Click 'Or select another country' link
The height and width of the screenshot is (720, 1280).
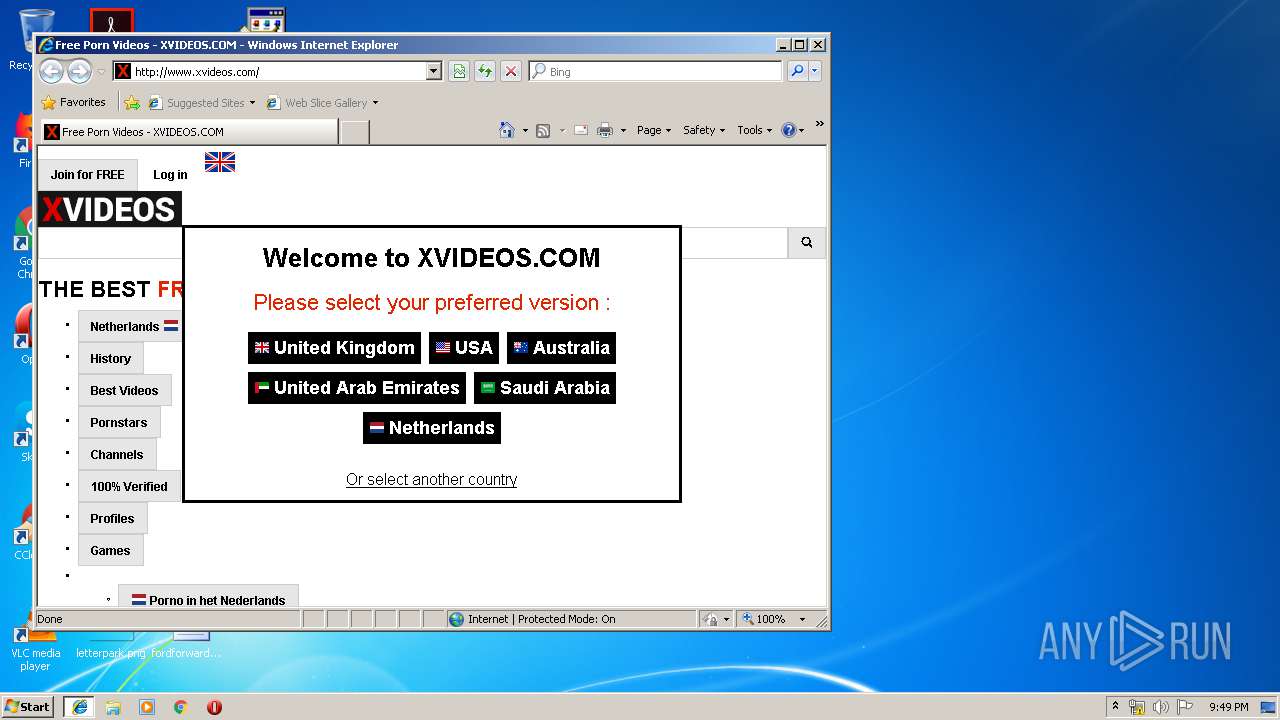tap(431, 480)
